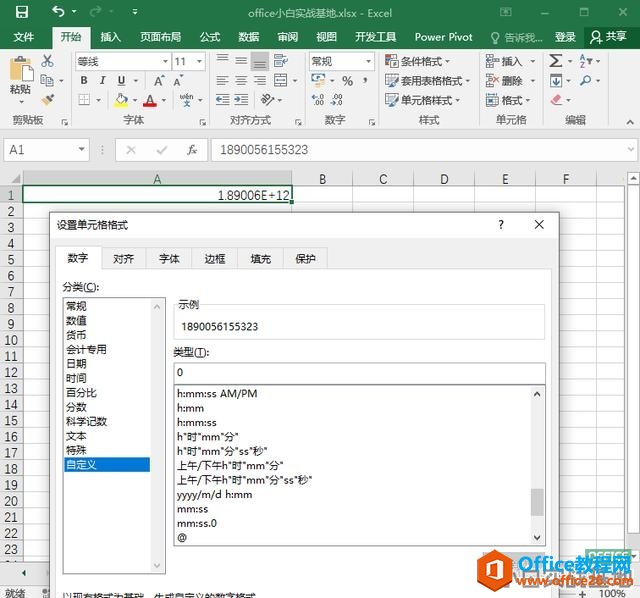Select the yyyy/m/d h:mm format type

coord(215,495)
